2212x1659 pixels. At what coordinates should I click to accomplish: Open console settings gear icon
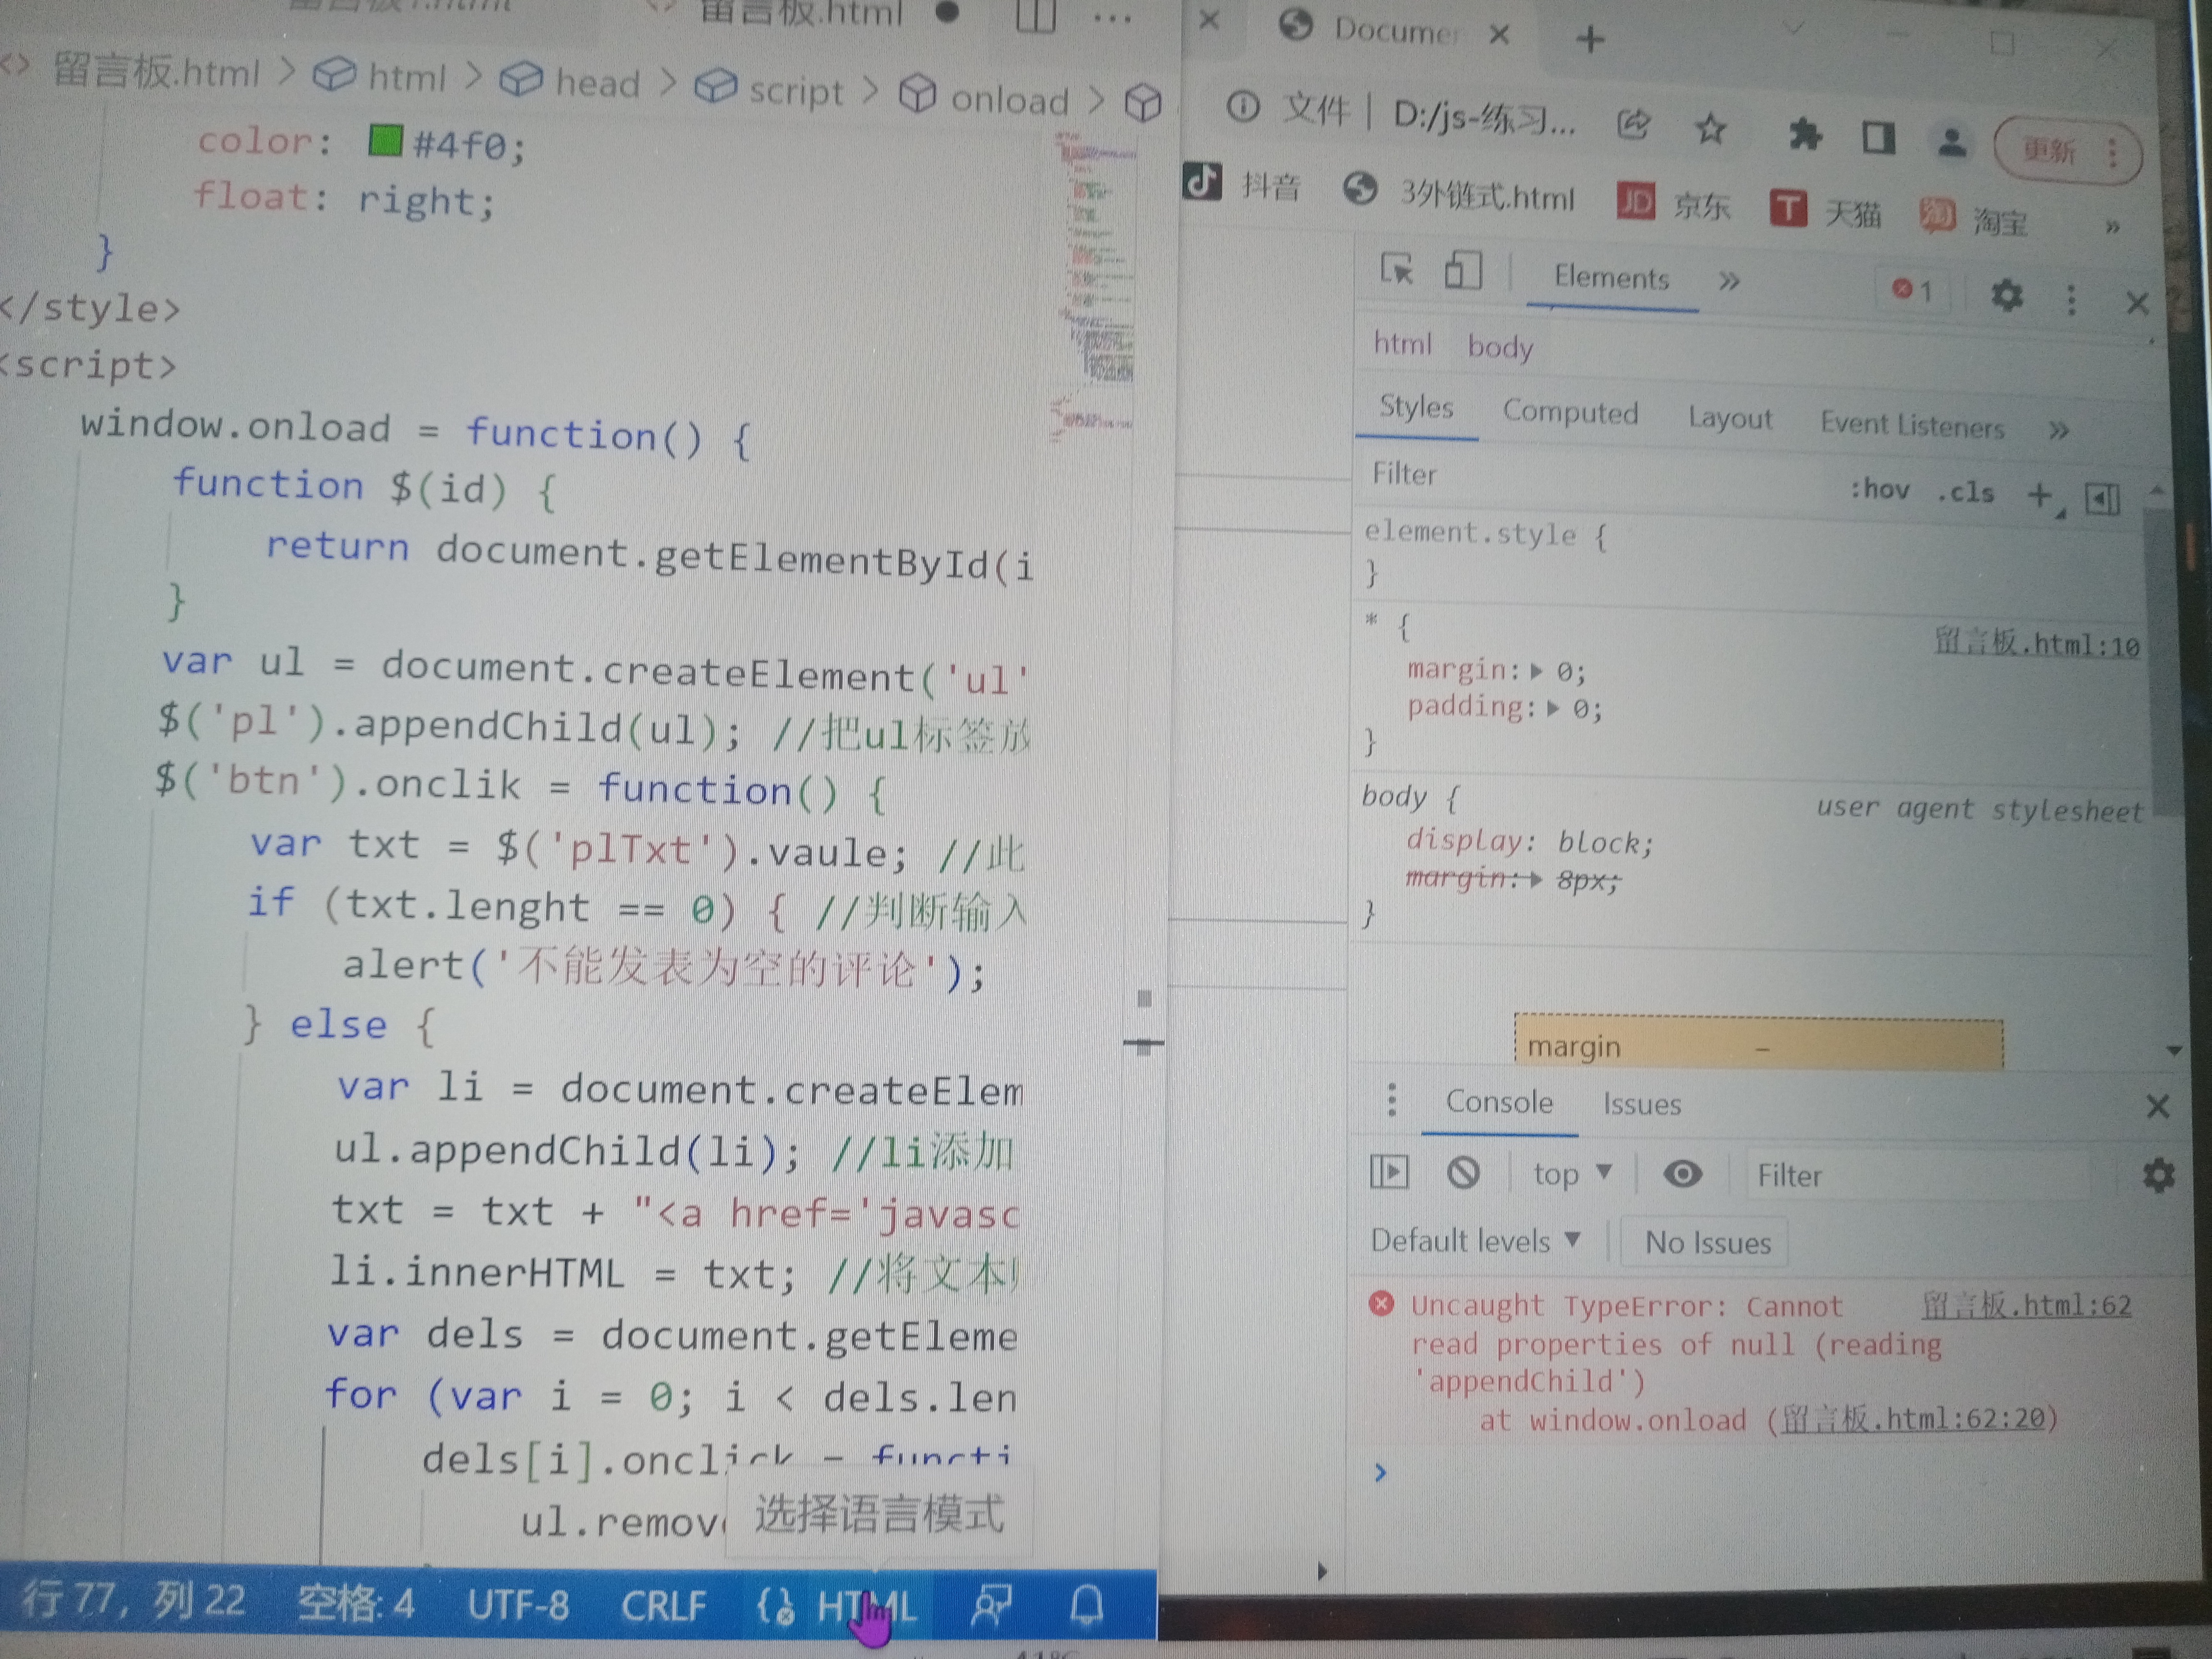click(2159, 1176)
